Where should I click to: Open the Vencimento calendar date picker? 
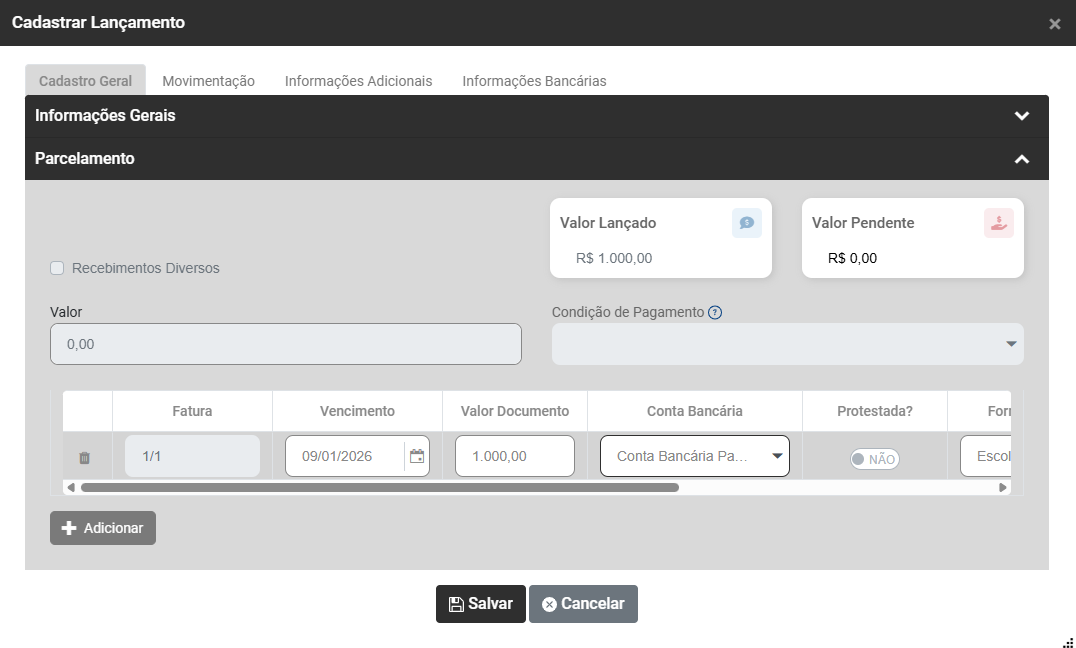tap(417, 456)
